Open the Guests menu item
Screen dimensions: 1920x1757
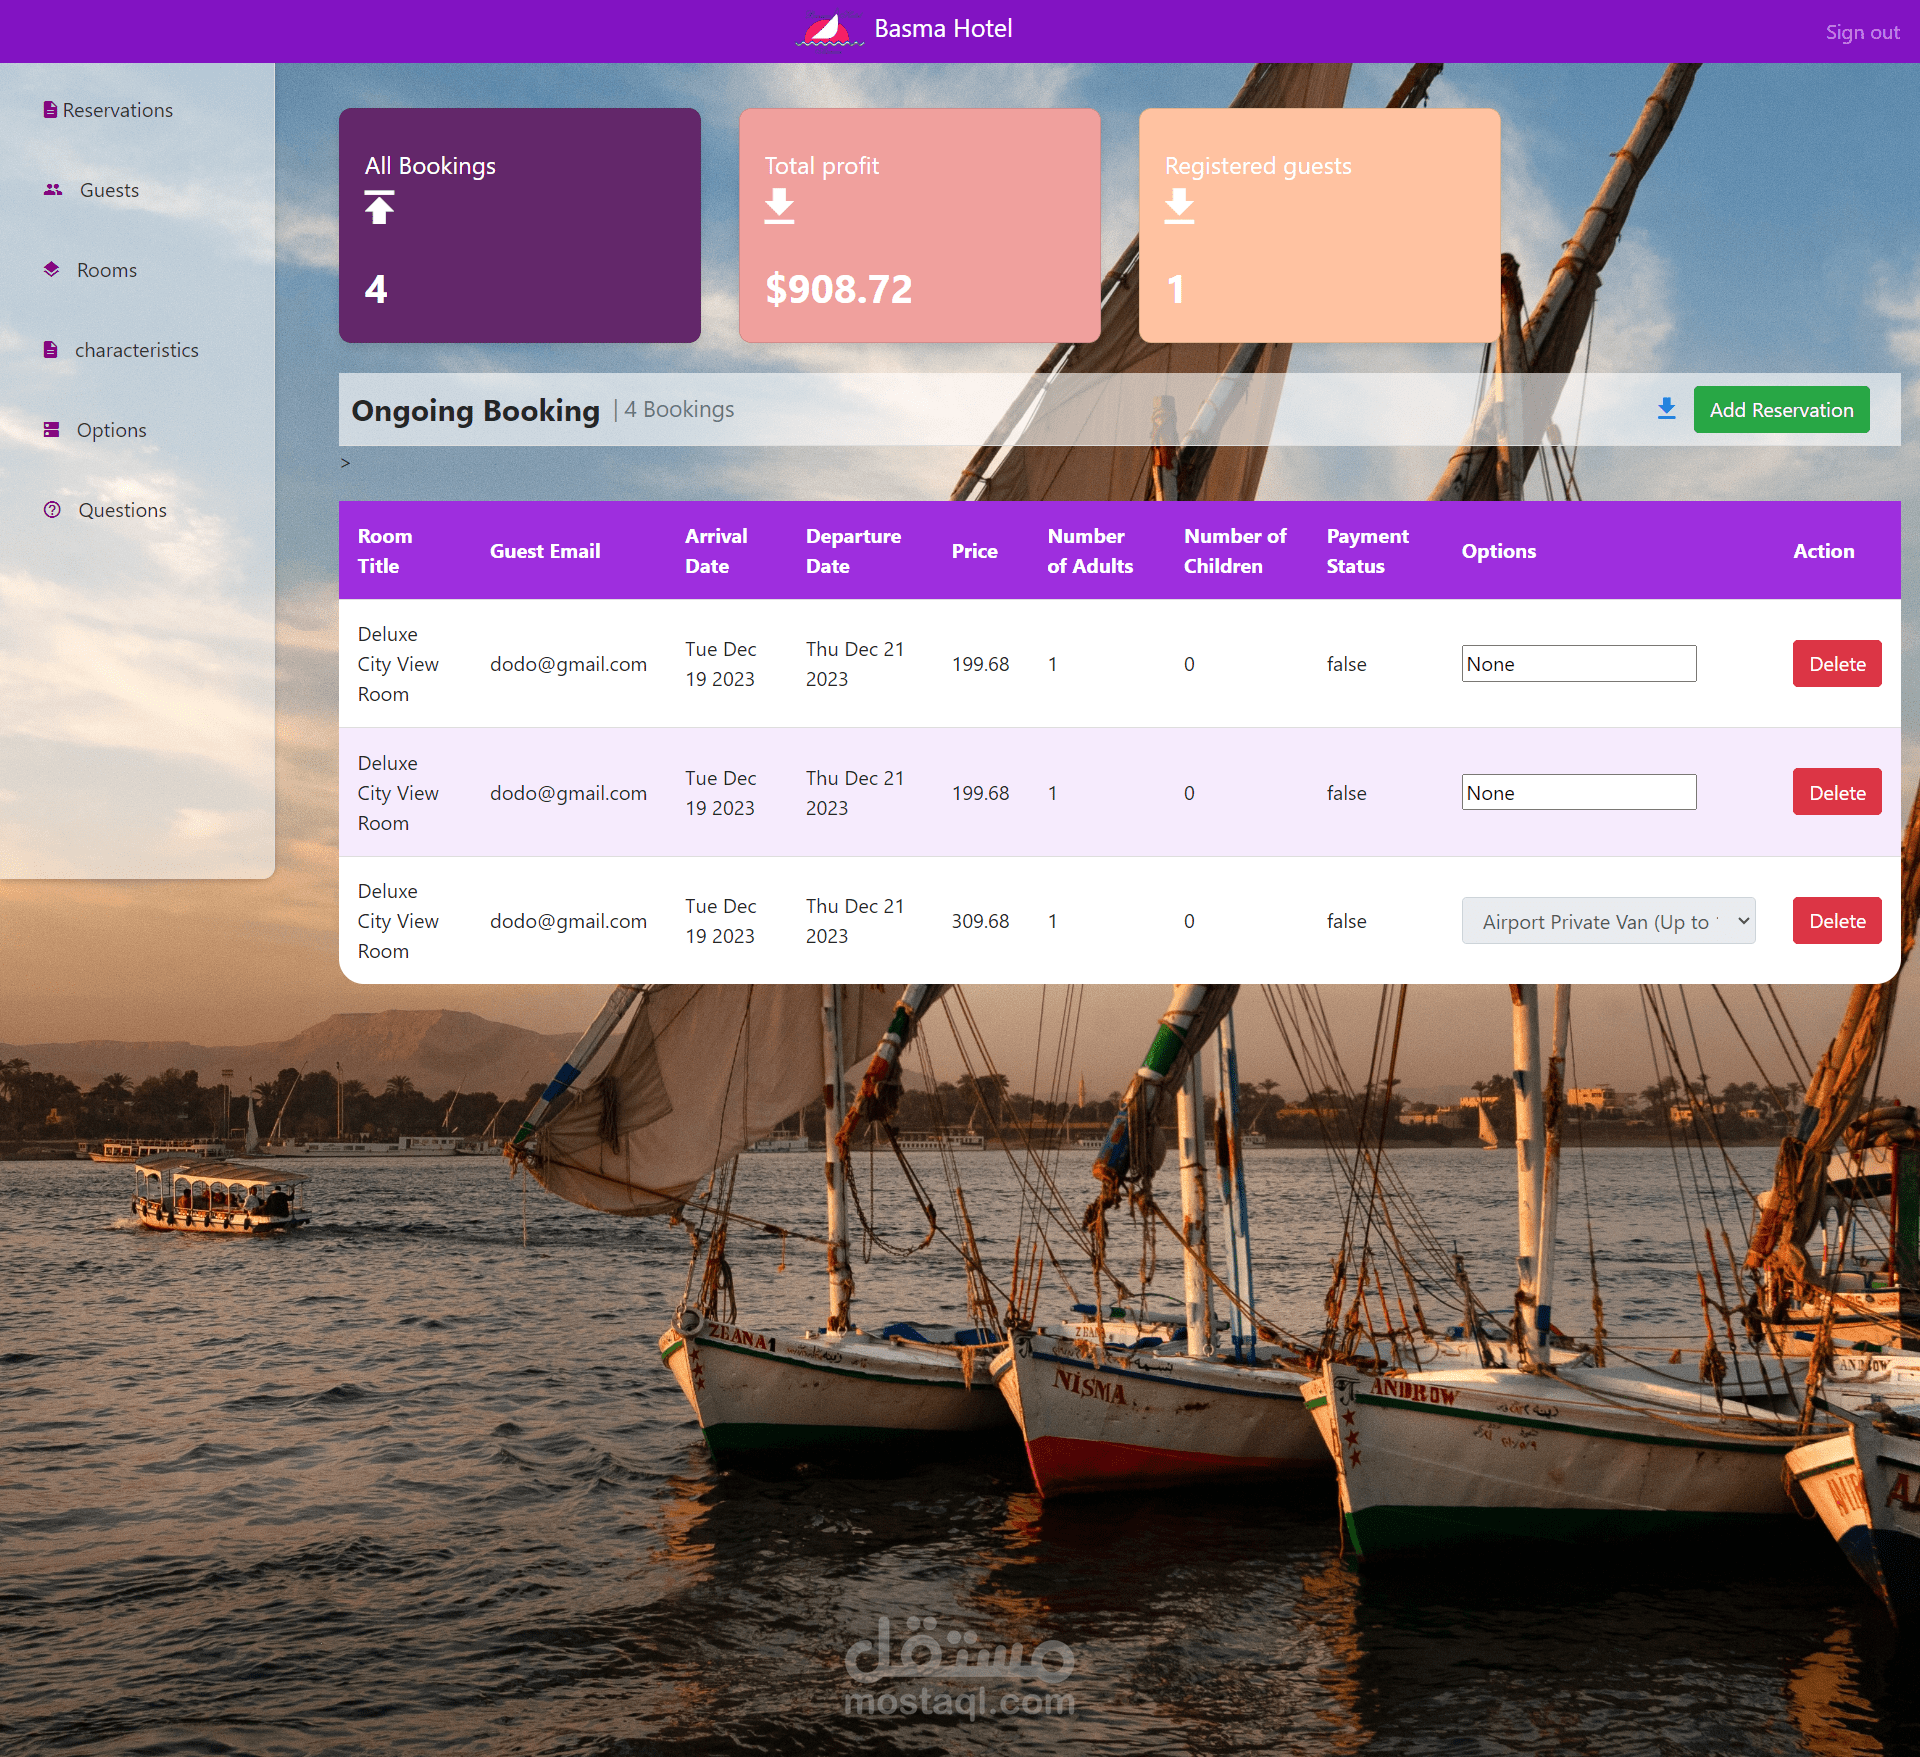coord(109,190)
